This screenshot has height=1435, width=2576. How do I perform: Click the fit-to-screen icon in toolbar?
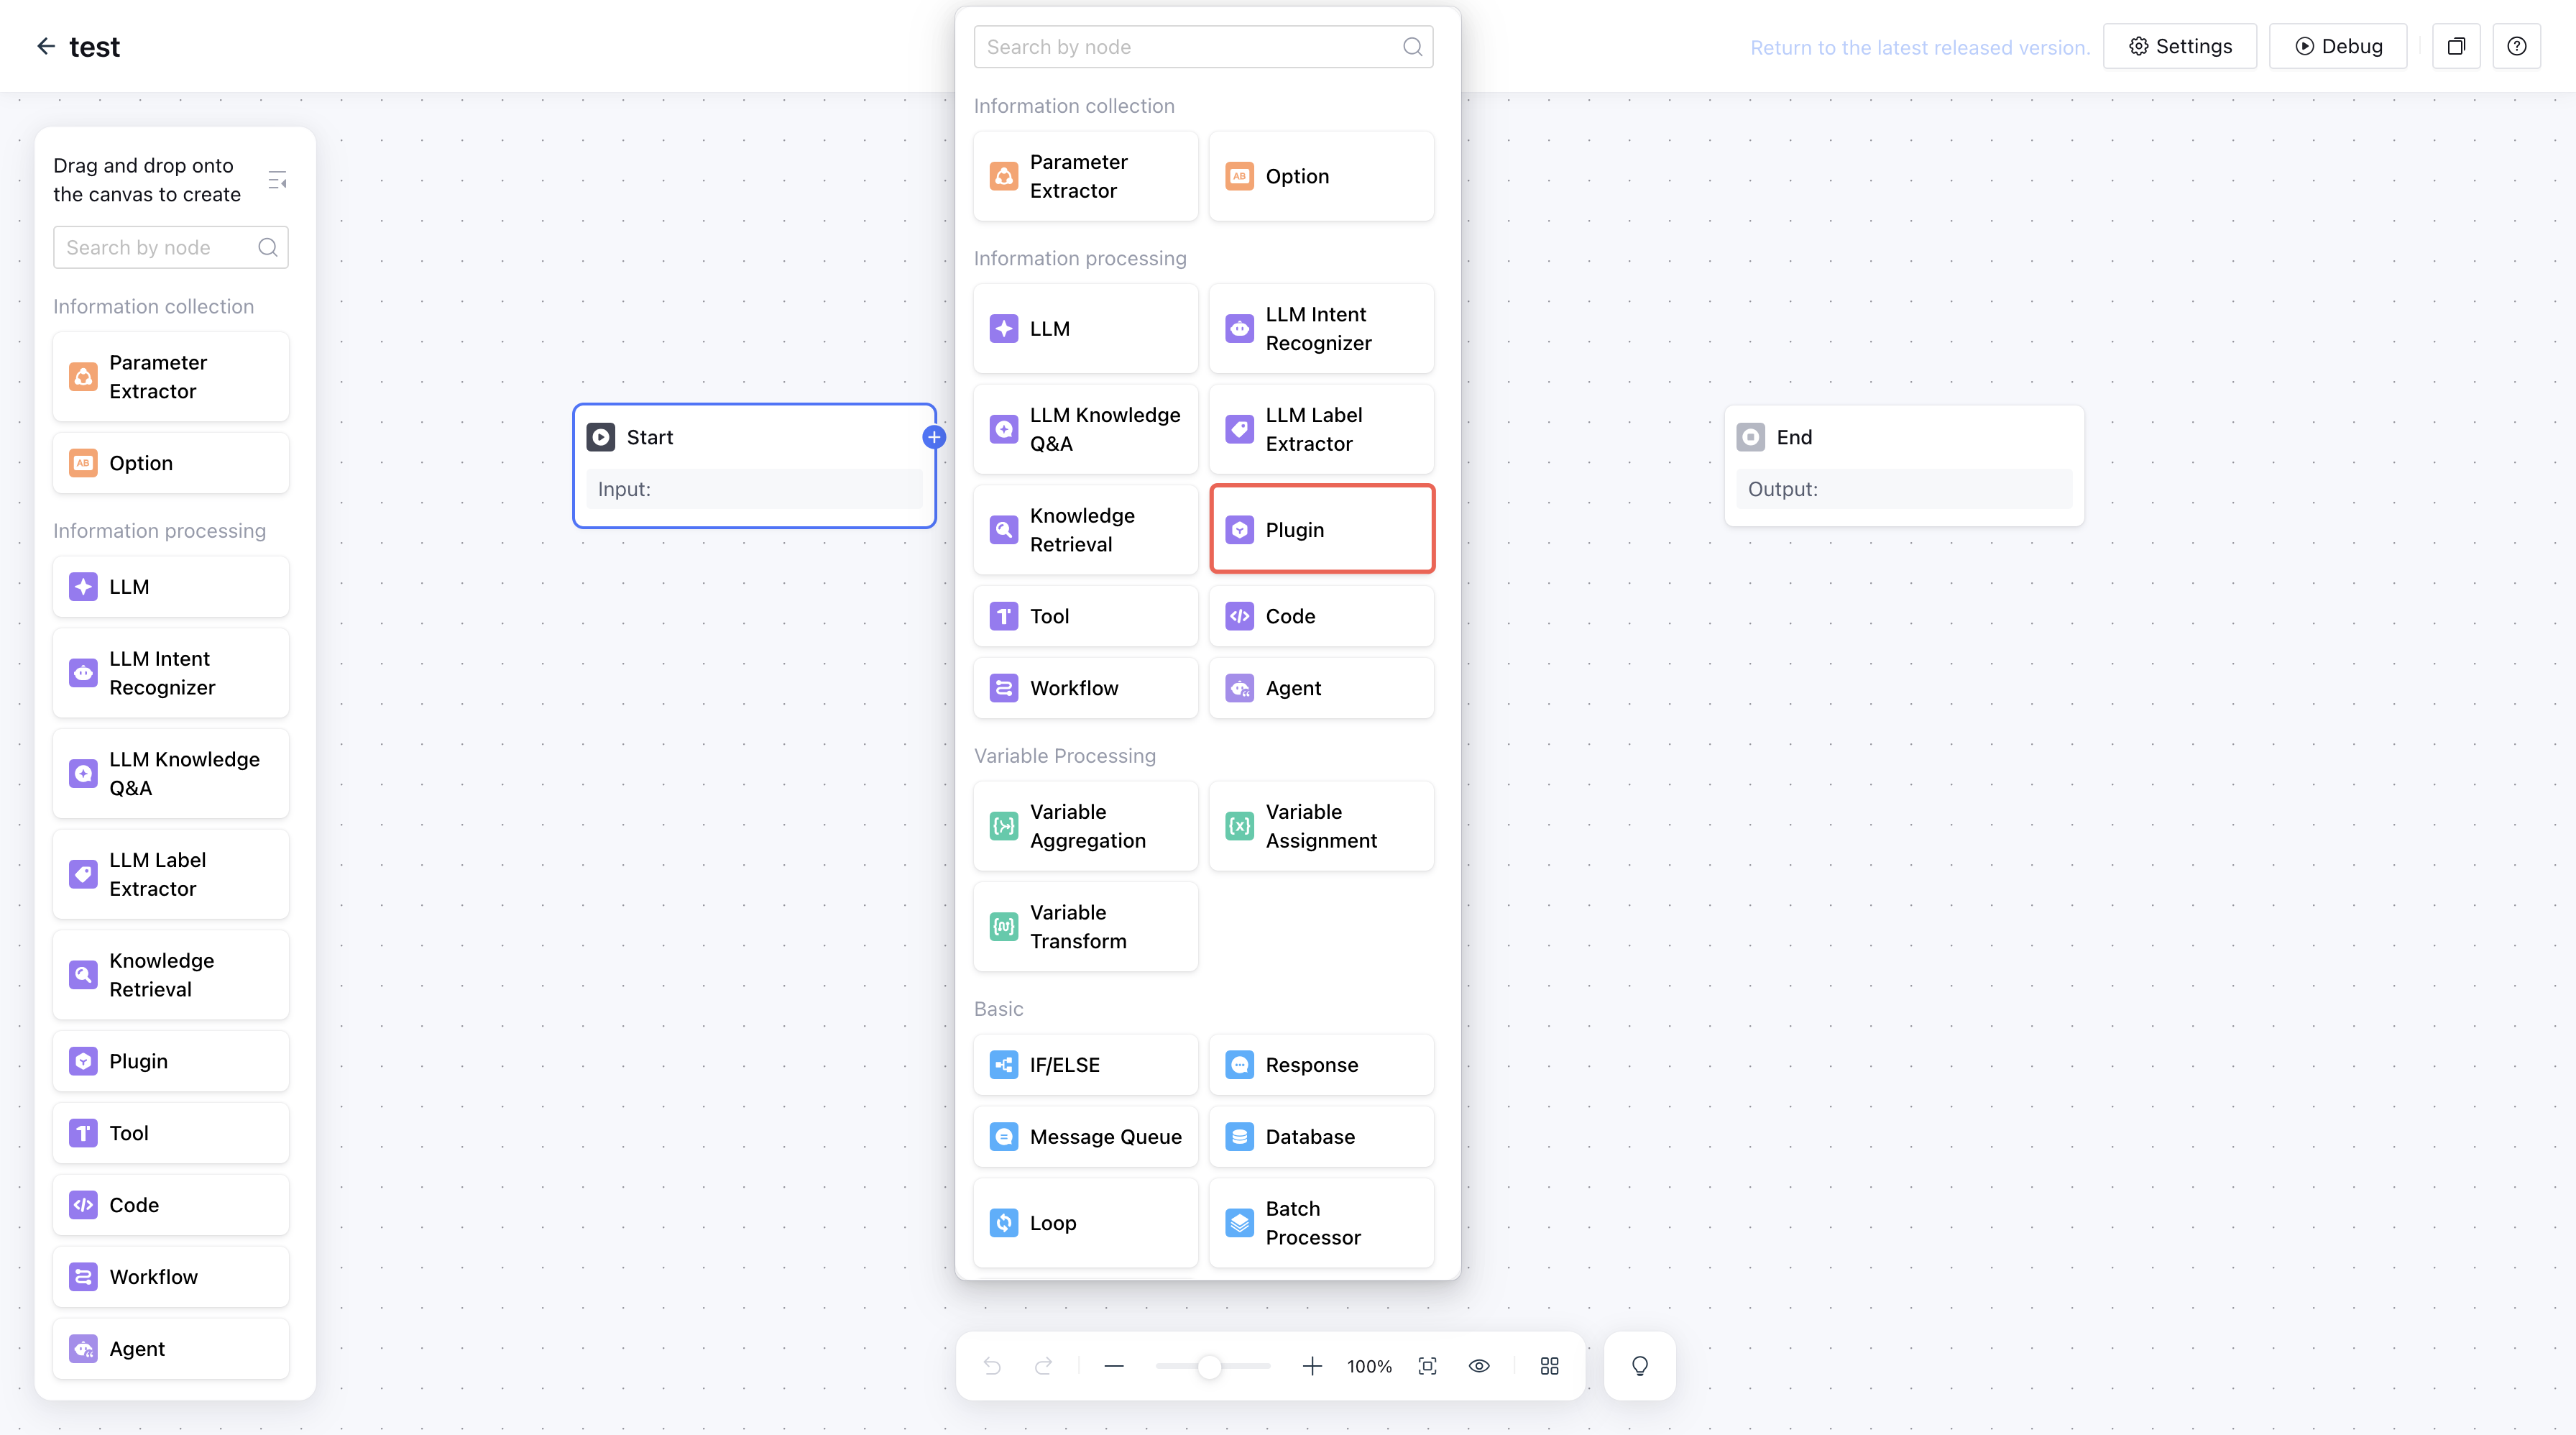(x=1428, y=1366)
